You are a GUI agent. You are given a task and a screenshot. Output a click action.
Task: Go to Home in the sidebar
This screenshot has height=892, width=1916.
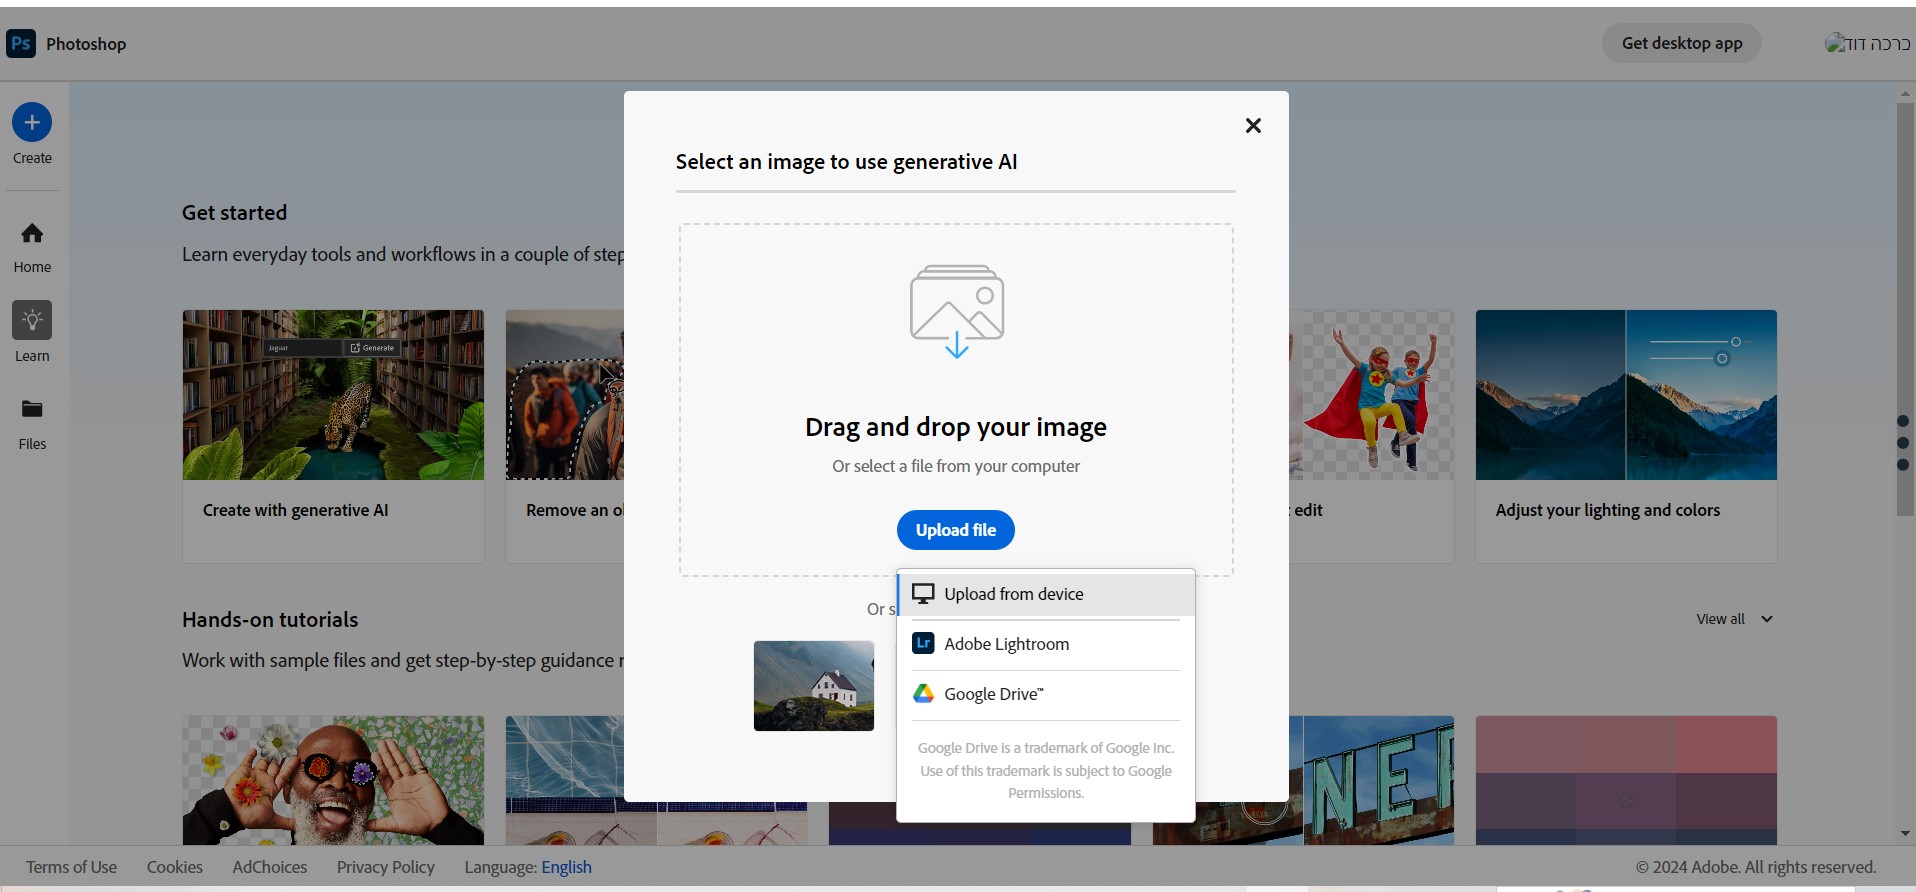point(32,246)
